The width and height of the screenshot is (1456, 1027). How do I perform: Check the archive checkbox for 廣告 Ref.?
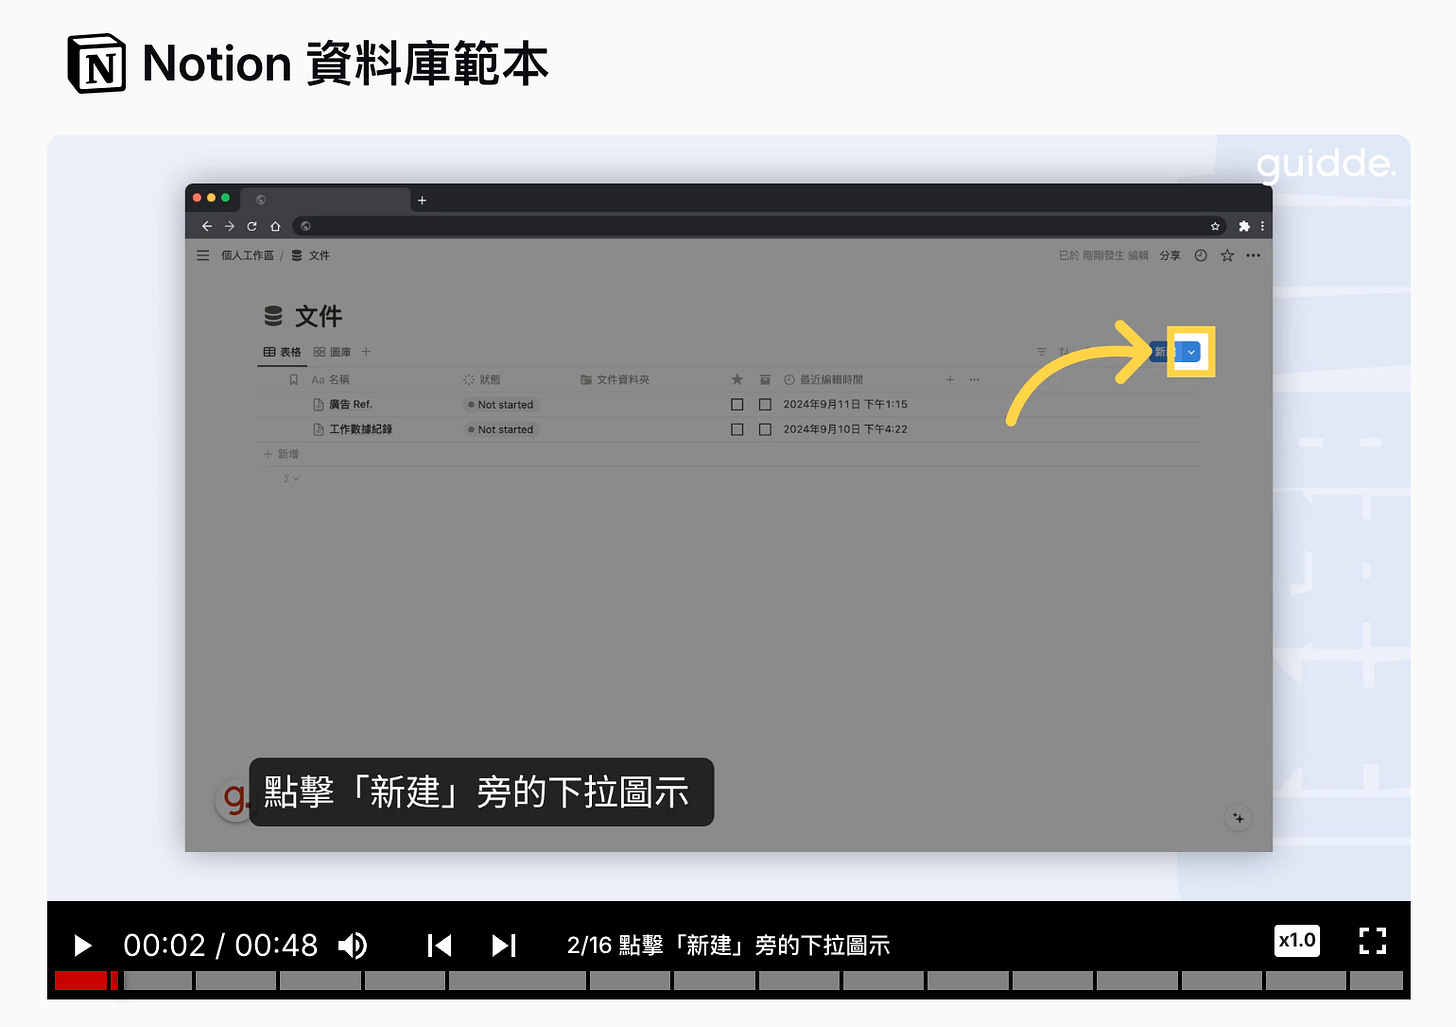pyautogui.click(x=765, y=405)
